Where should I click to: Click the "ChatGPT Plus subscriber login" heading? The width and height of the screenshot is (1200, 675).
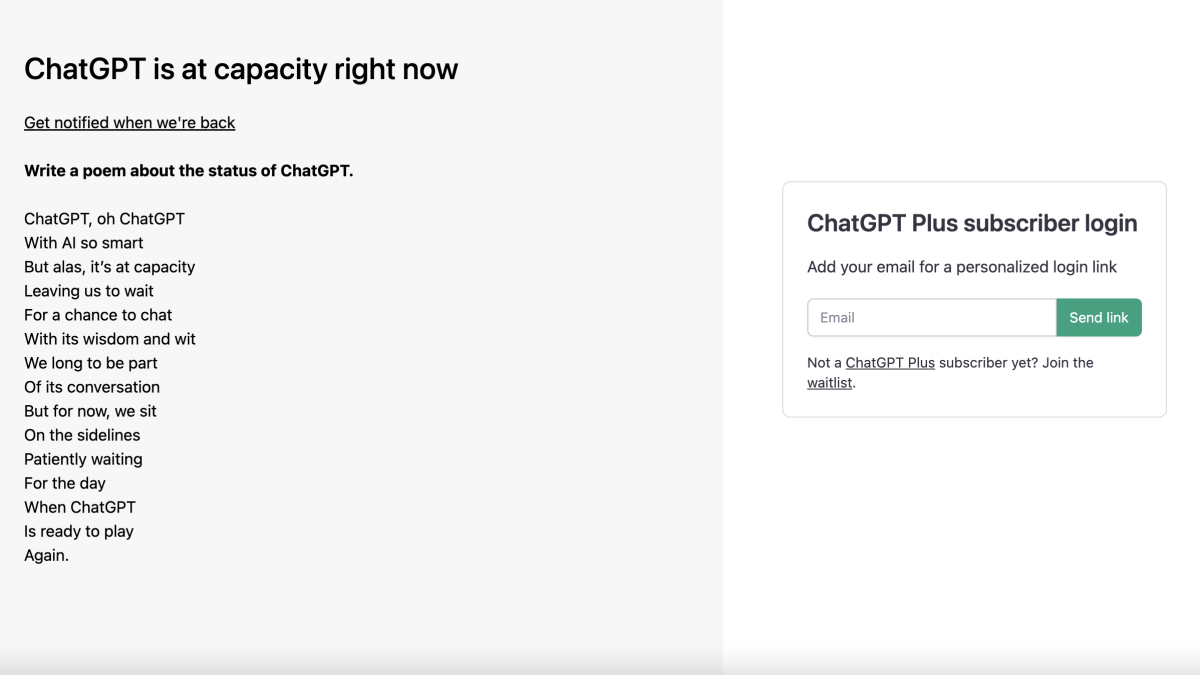972,223
